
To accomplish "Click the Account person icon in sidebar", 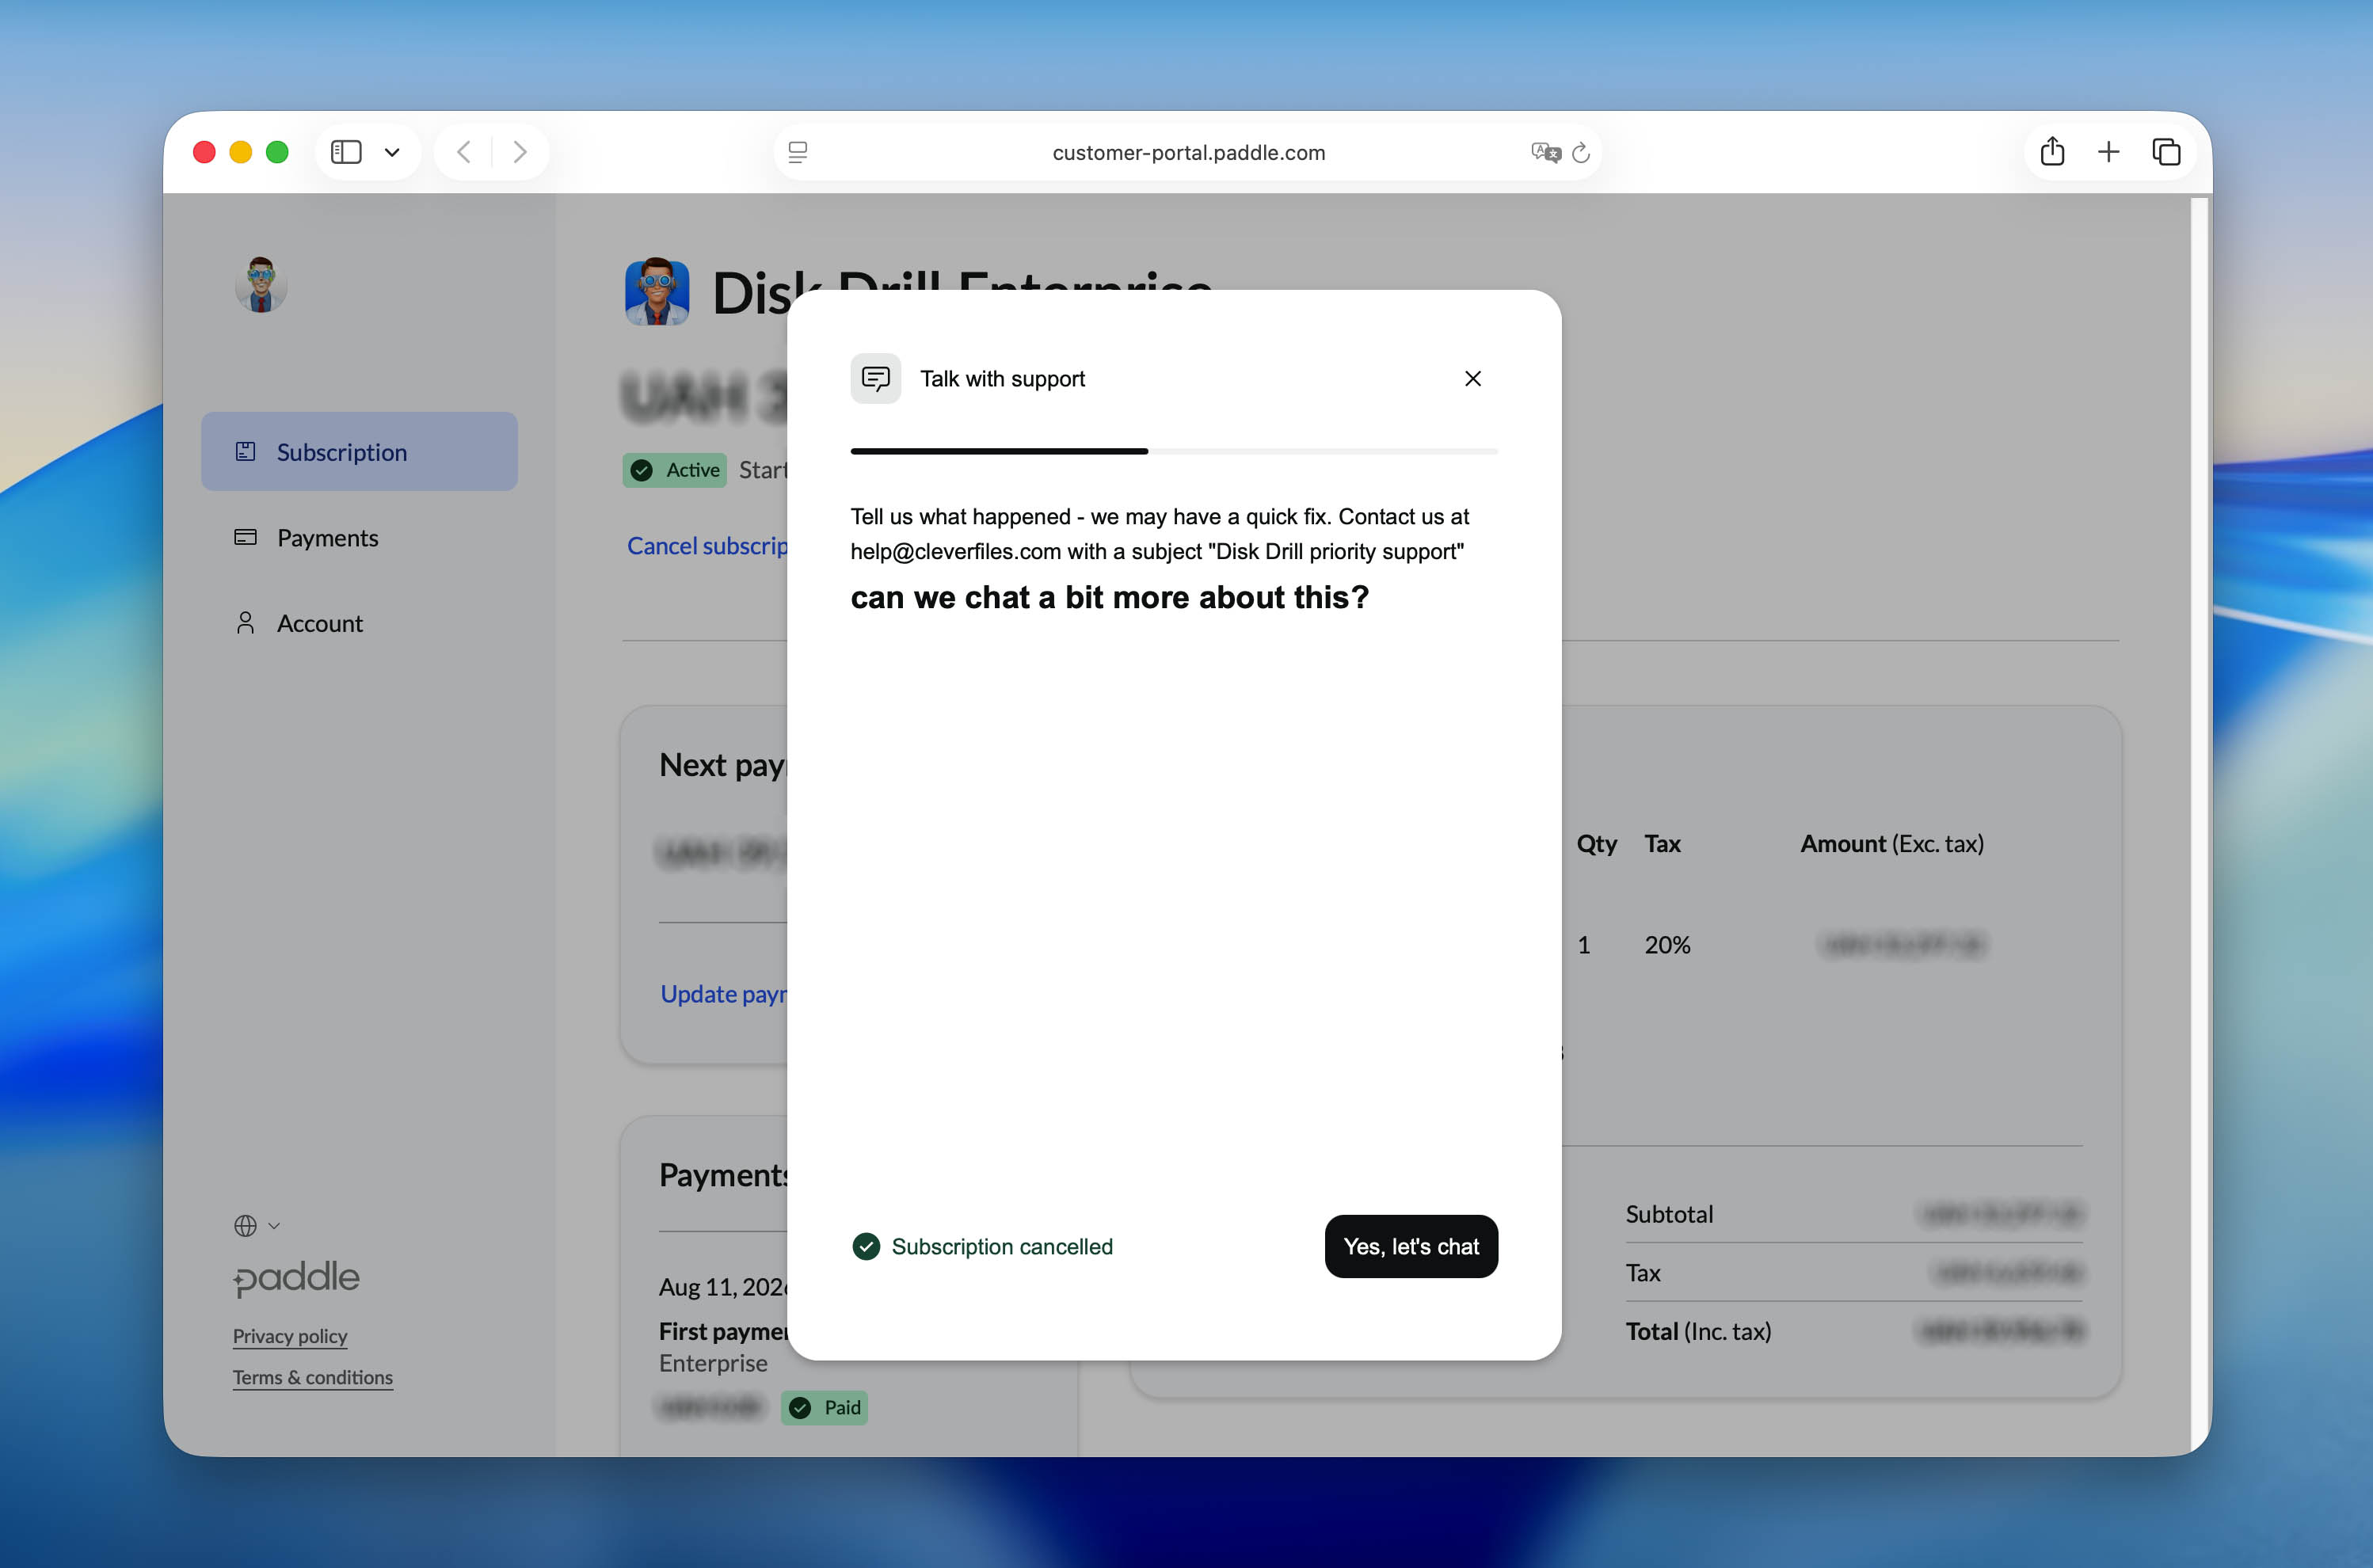I will coord(245,623).
